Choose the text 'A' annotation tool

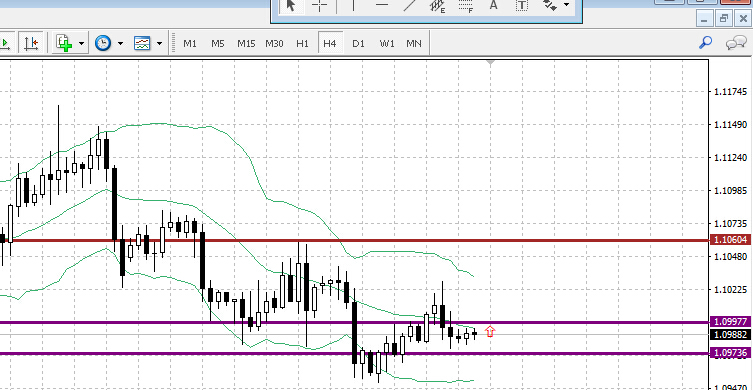(x=493, y=6)
